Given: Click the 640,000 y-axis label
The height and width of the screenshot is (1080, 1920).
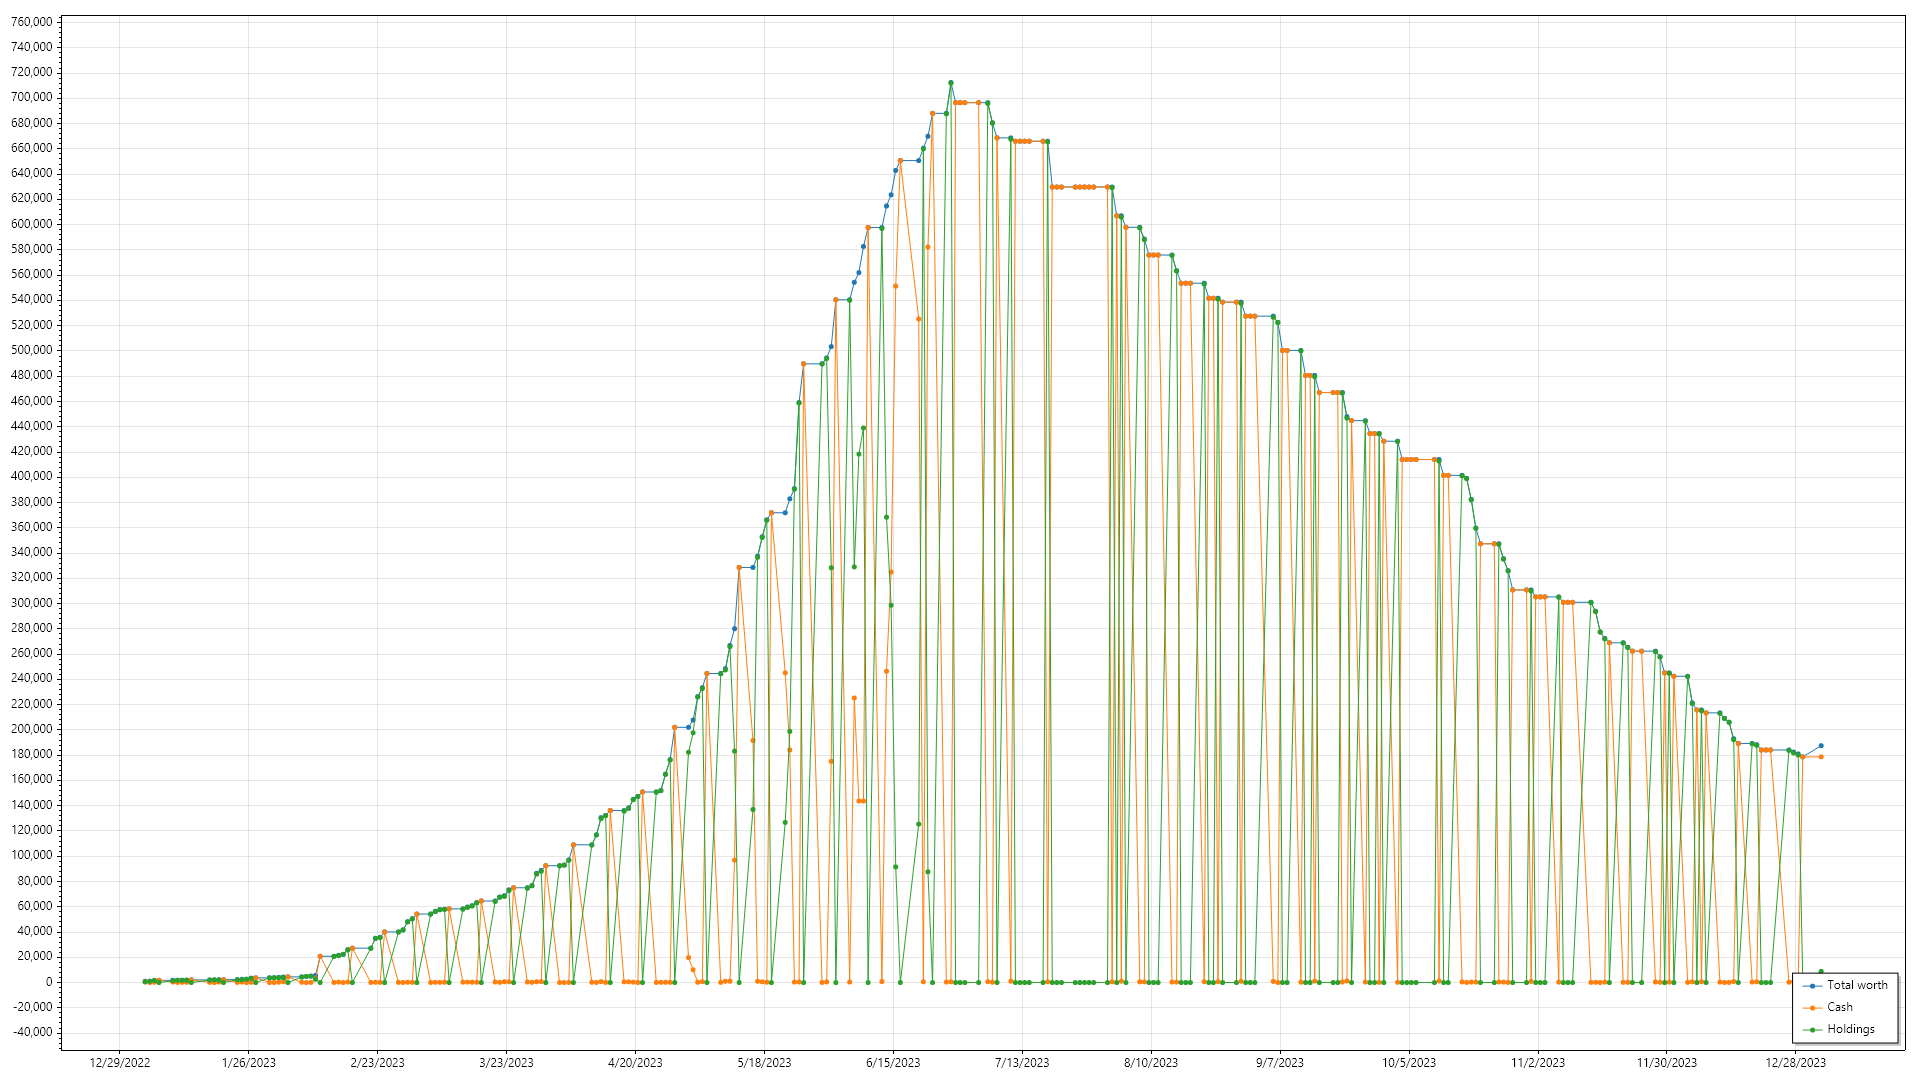Looking at the screenshot, I should pyautogui.click(x=32, y=173).
